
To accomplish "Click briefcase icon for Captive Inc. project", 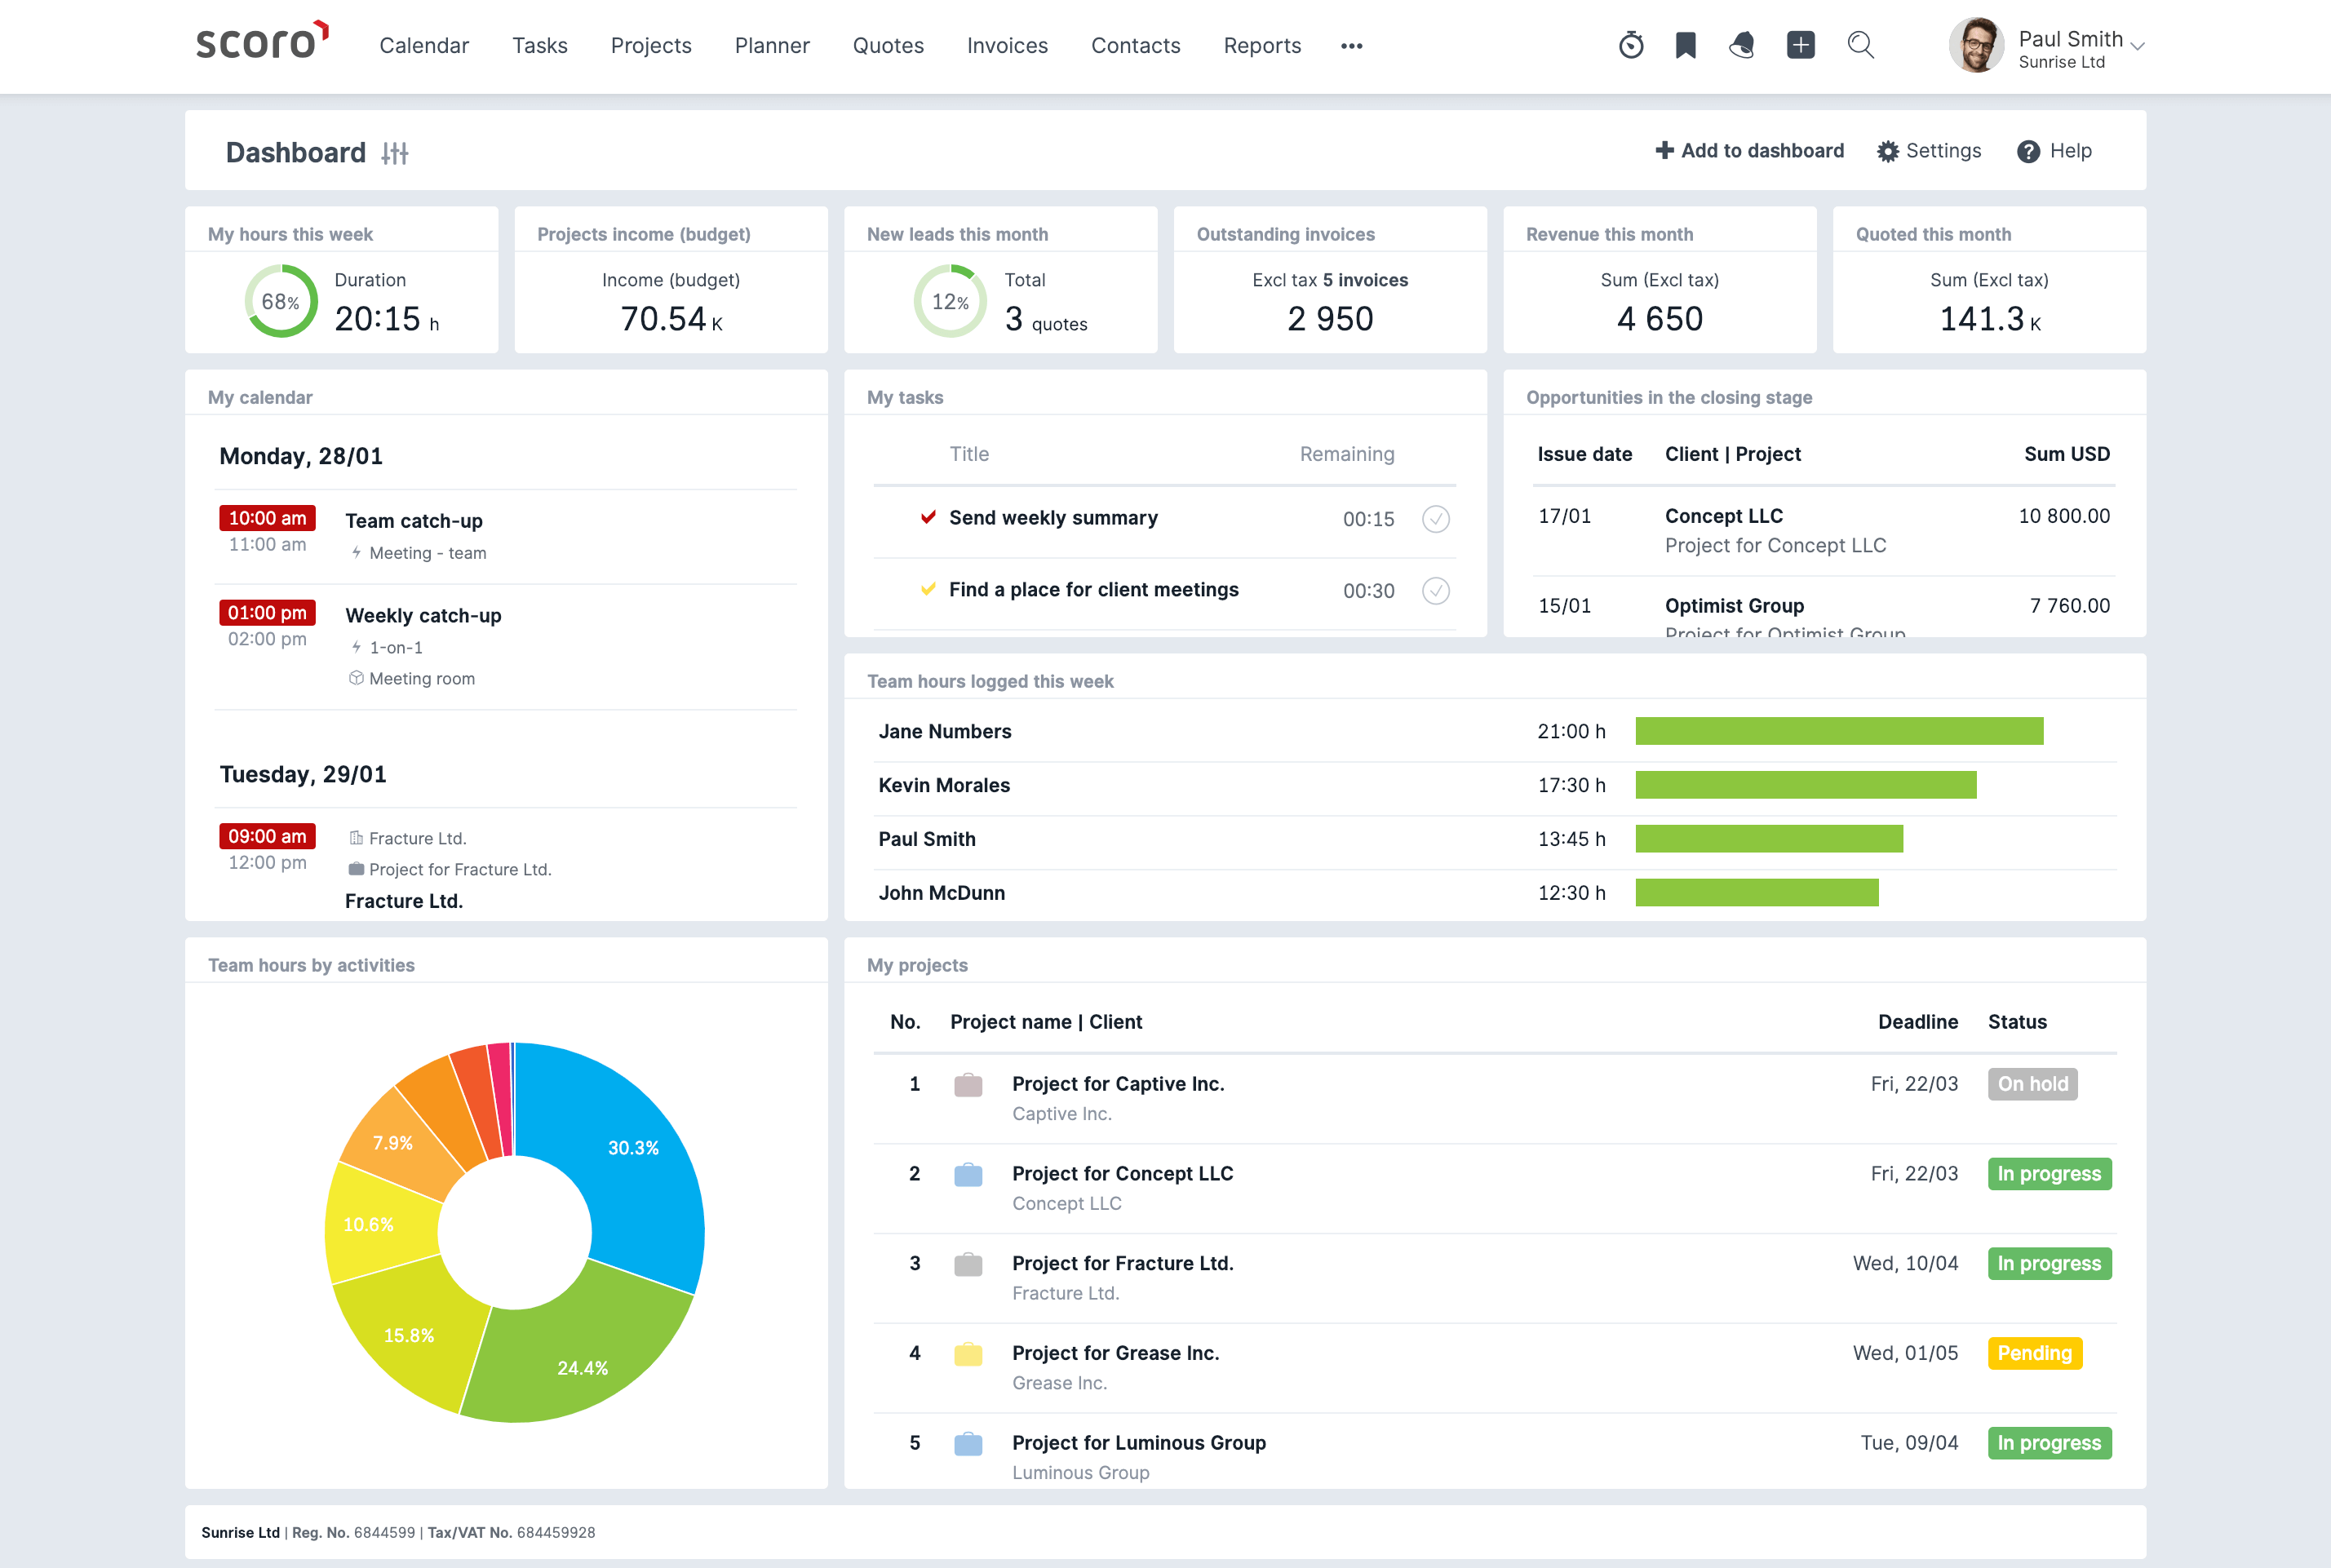I will [968, 1085].
